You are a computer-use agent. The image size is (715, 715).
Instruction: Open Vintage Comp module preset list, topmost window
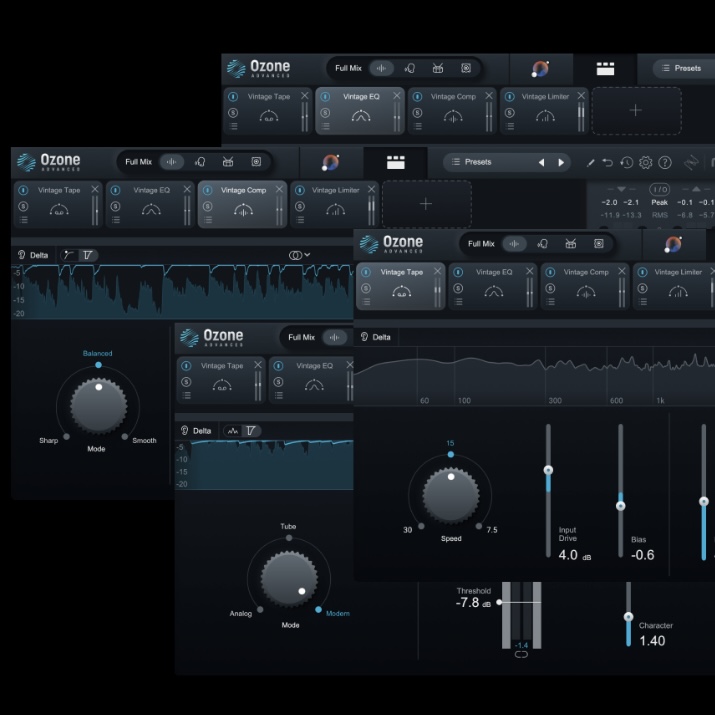pyautogui.click(x=417, y=126)
